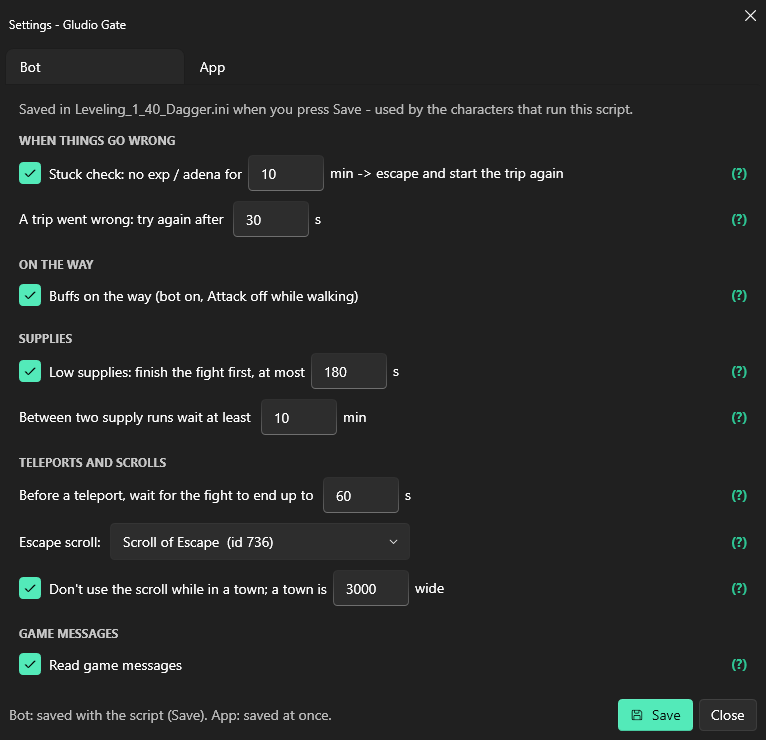Show help for town width setting
The height and width of the screenshot is (740, 766).
pos(739,588)
